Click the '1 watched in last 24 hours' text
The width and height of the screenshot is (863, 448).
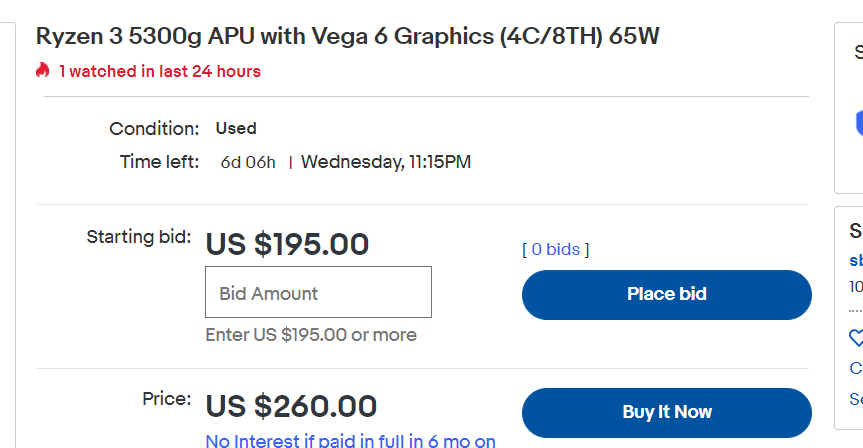[x=159, y=71]
